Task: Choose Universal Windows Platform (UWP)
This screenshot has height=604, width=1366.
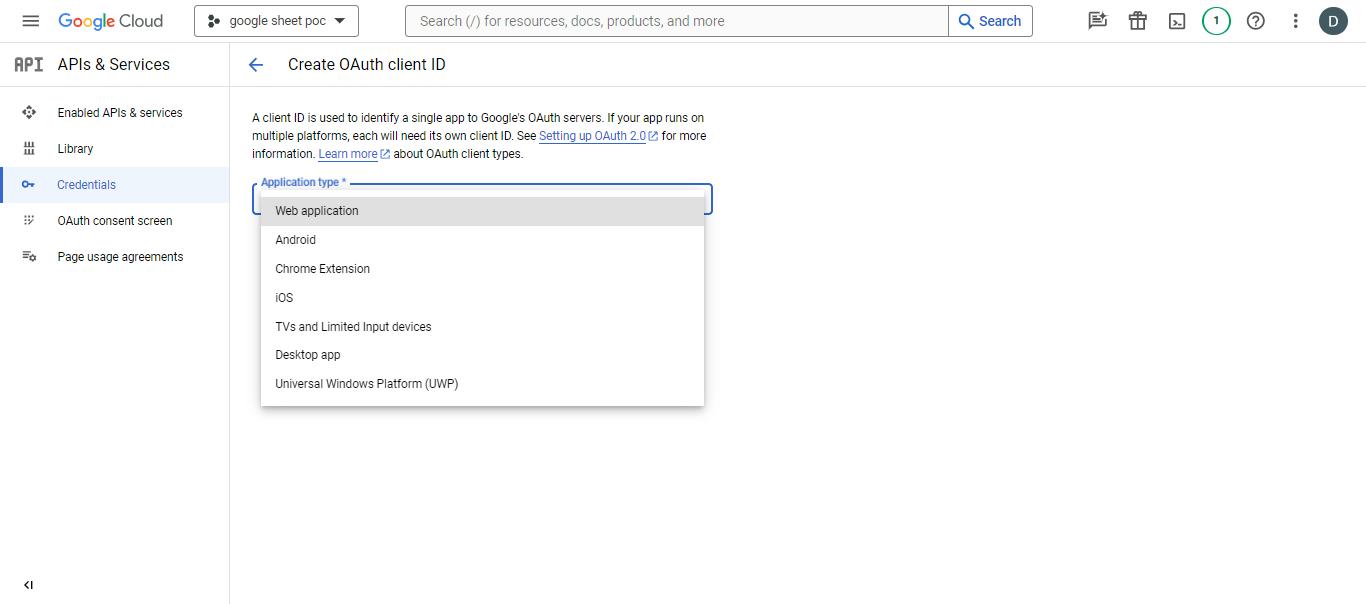Action: tap(482, 384)
